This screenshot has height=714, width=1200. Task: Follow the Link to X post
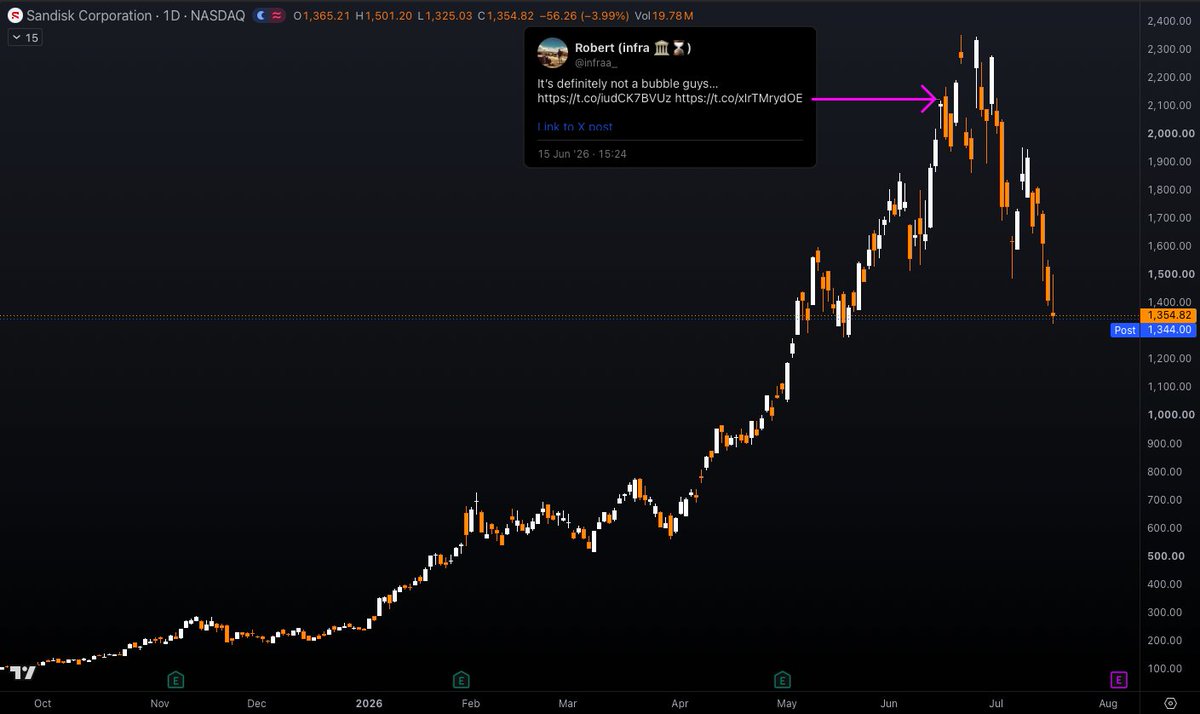(x=575, y=127)
